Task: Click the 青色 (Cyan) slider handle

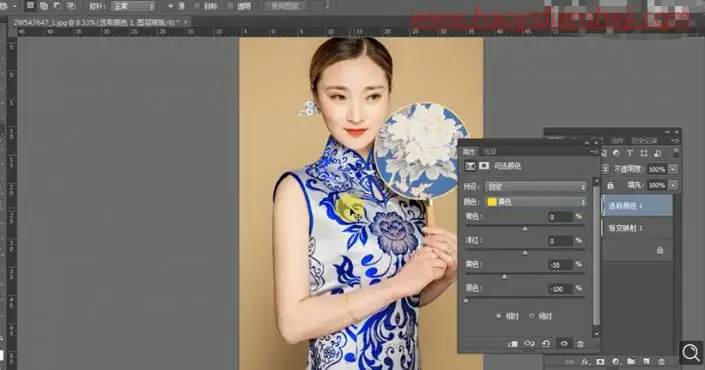Action: click(525, 229)
